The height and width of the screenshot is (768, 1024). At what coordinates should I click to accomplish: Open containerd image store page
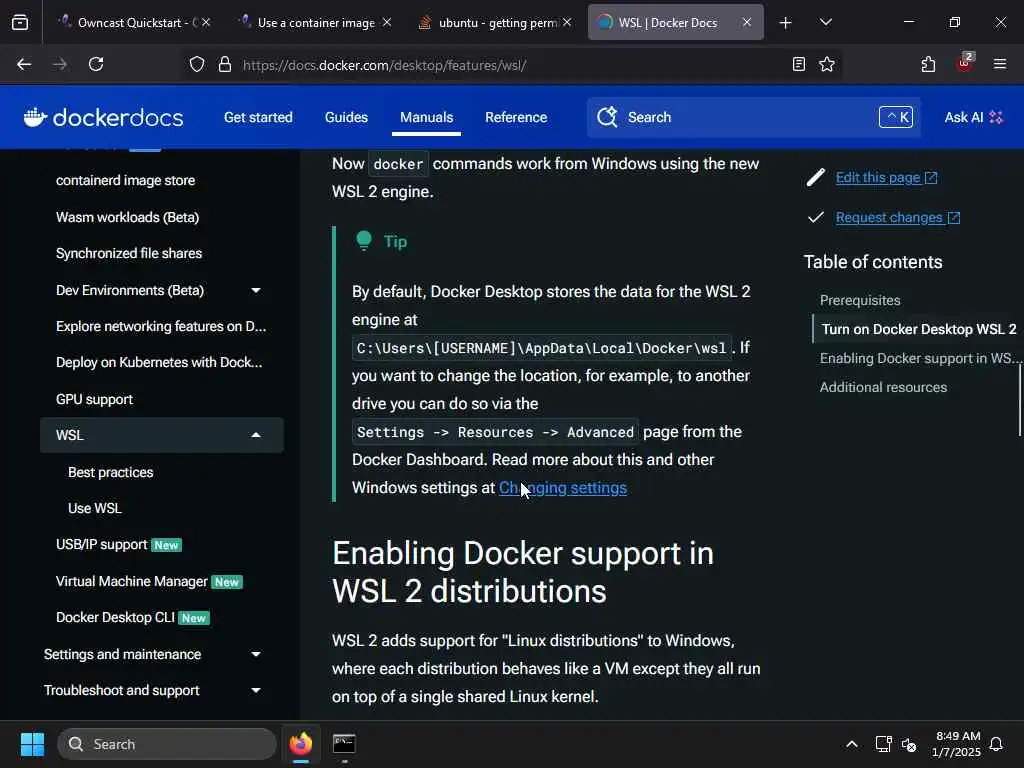pyautogui.click(x=125, y=180)
